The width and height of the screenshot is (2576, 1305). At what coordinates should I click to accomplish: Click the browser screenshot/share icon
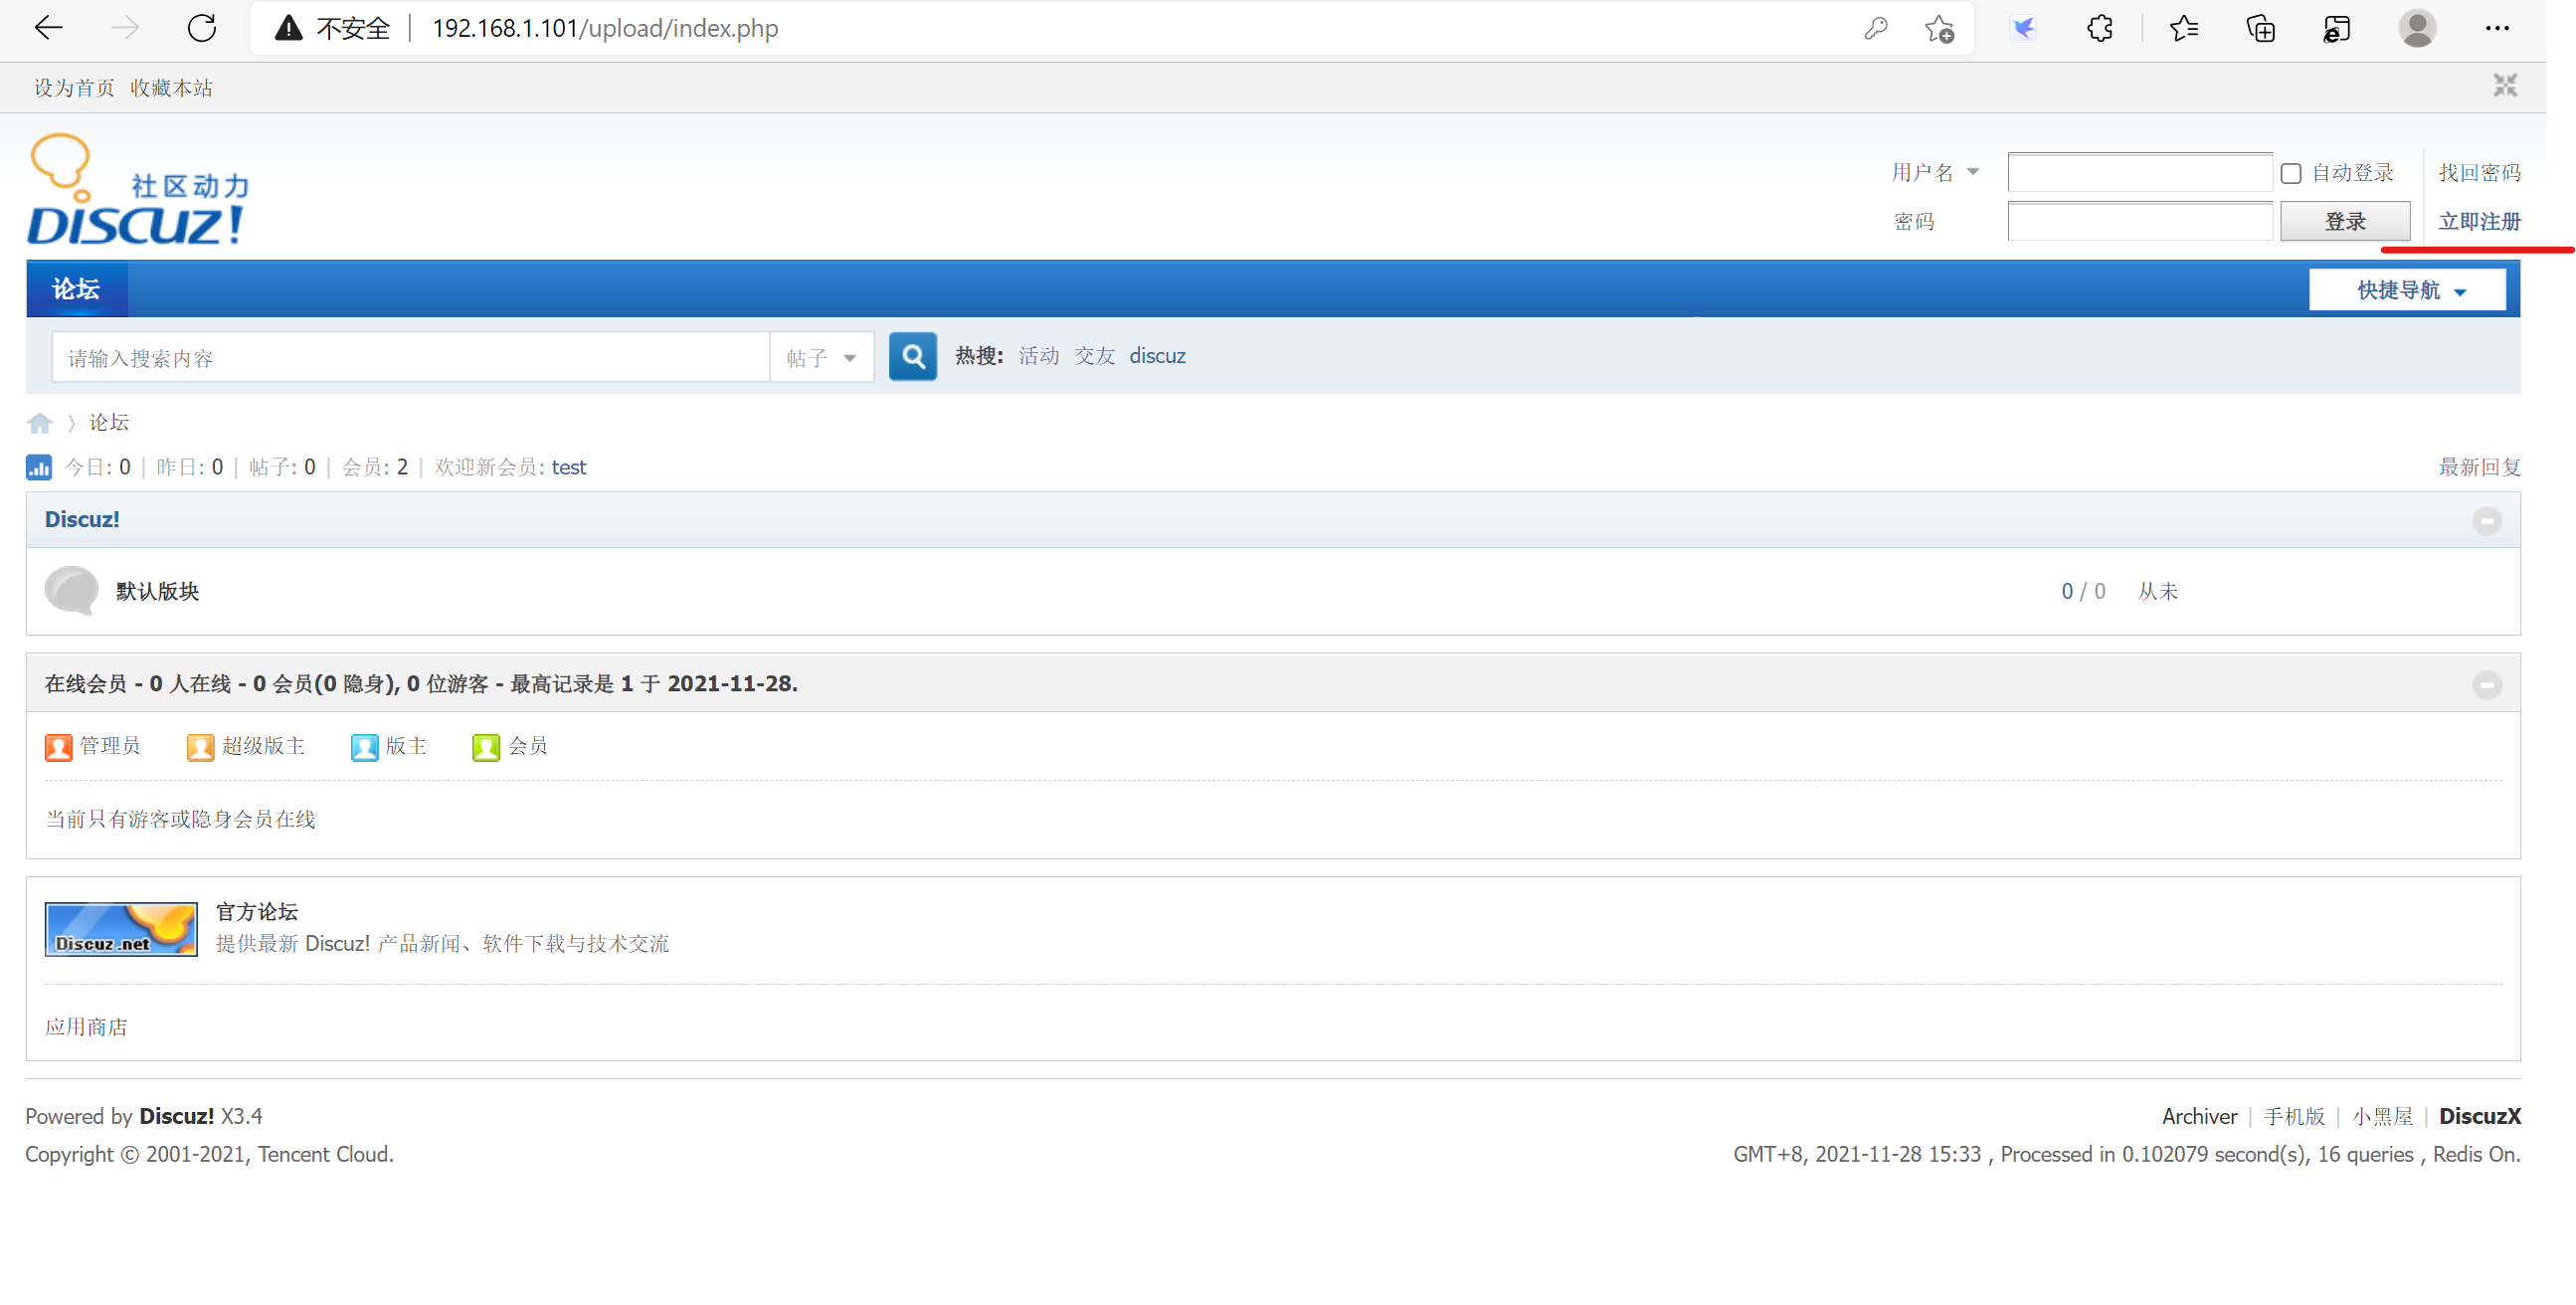click(2336, 29)
